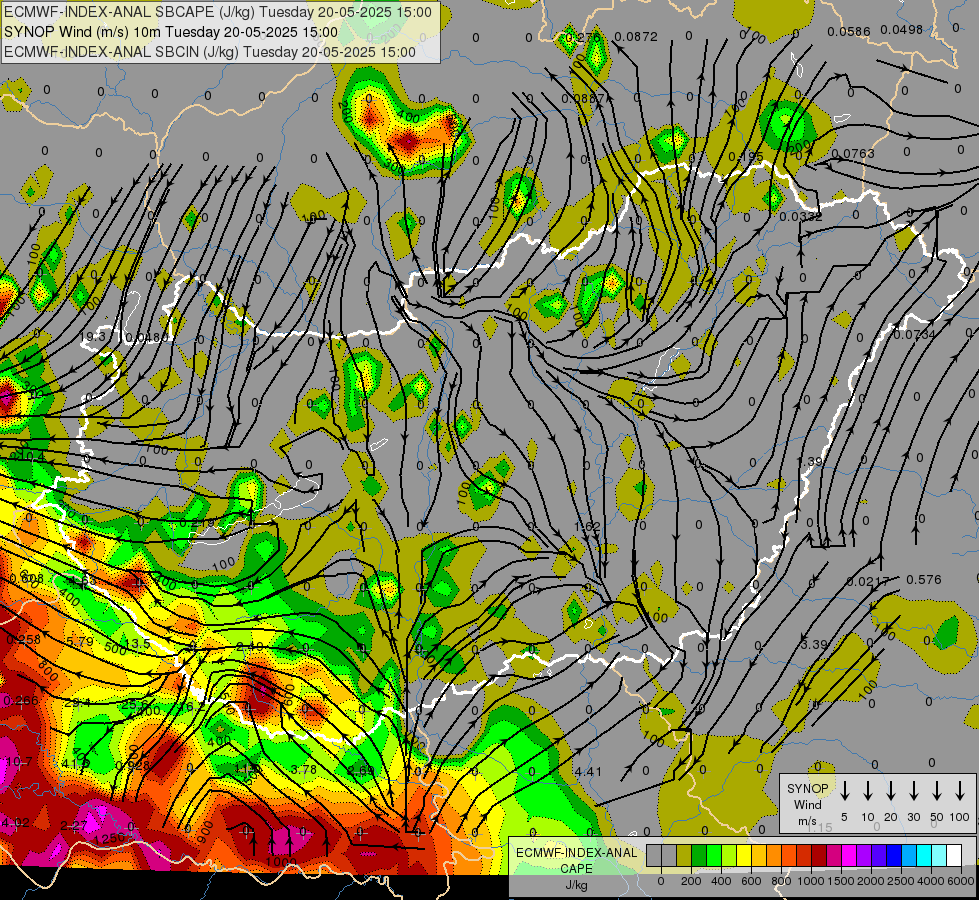Image resolution: width=979 pixels, height=900 pixels.
Task: Click the 6000 tick label in CAPE legend
Action: click(x=962, y=881)
